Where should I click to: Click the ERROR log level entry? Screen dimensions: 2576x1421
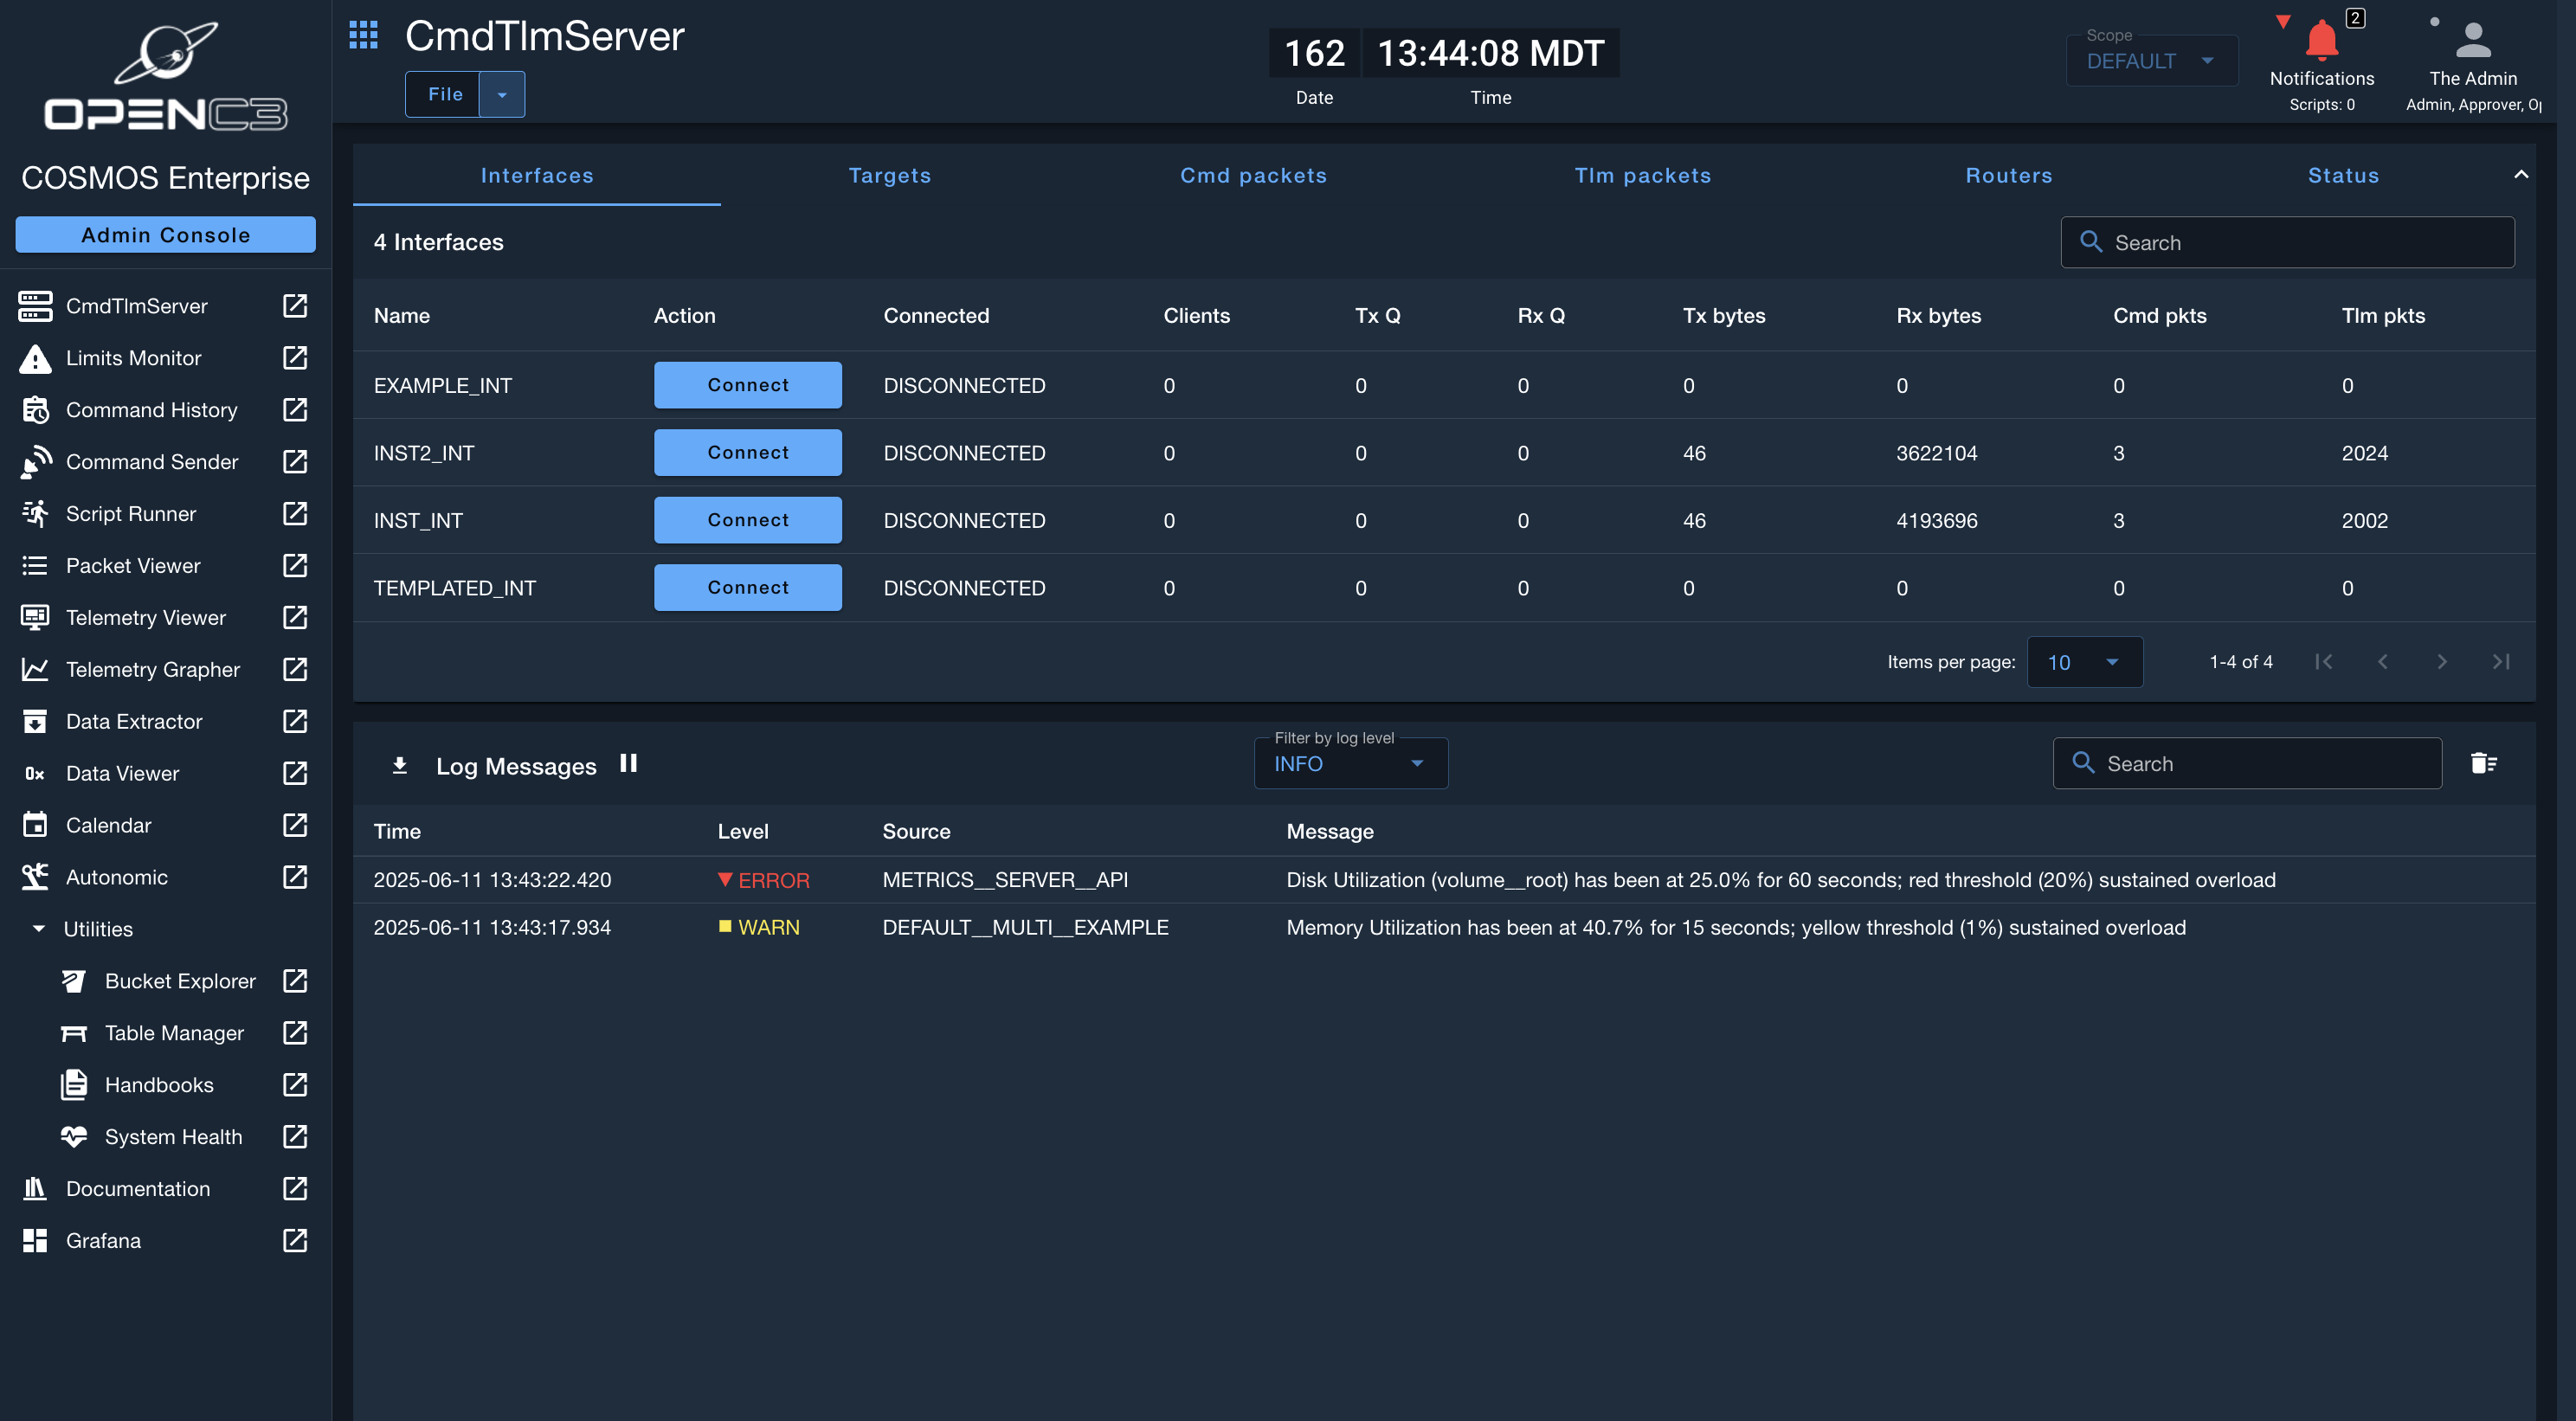pos(764,880)
